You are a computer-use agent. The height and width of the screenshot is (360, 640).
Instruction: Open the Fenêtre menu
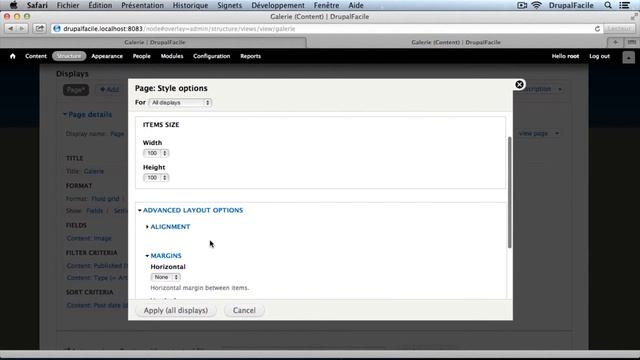click(326, 5)
